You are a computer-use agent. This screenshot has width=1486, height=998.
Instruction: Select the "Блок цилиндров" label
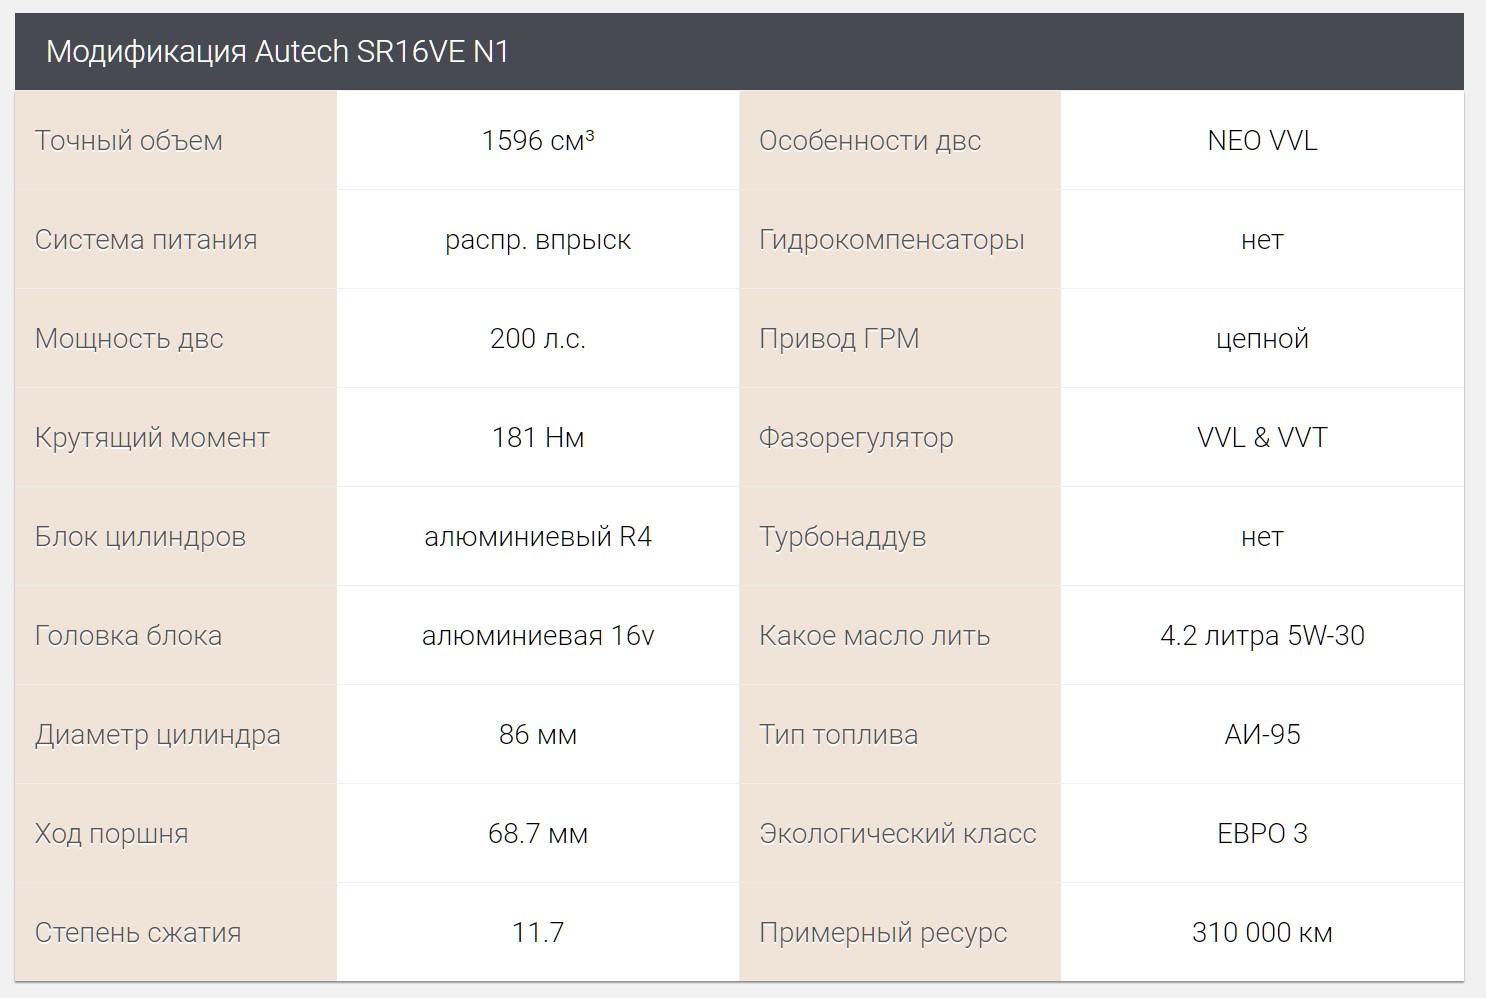point(140,537)
